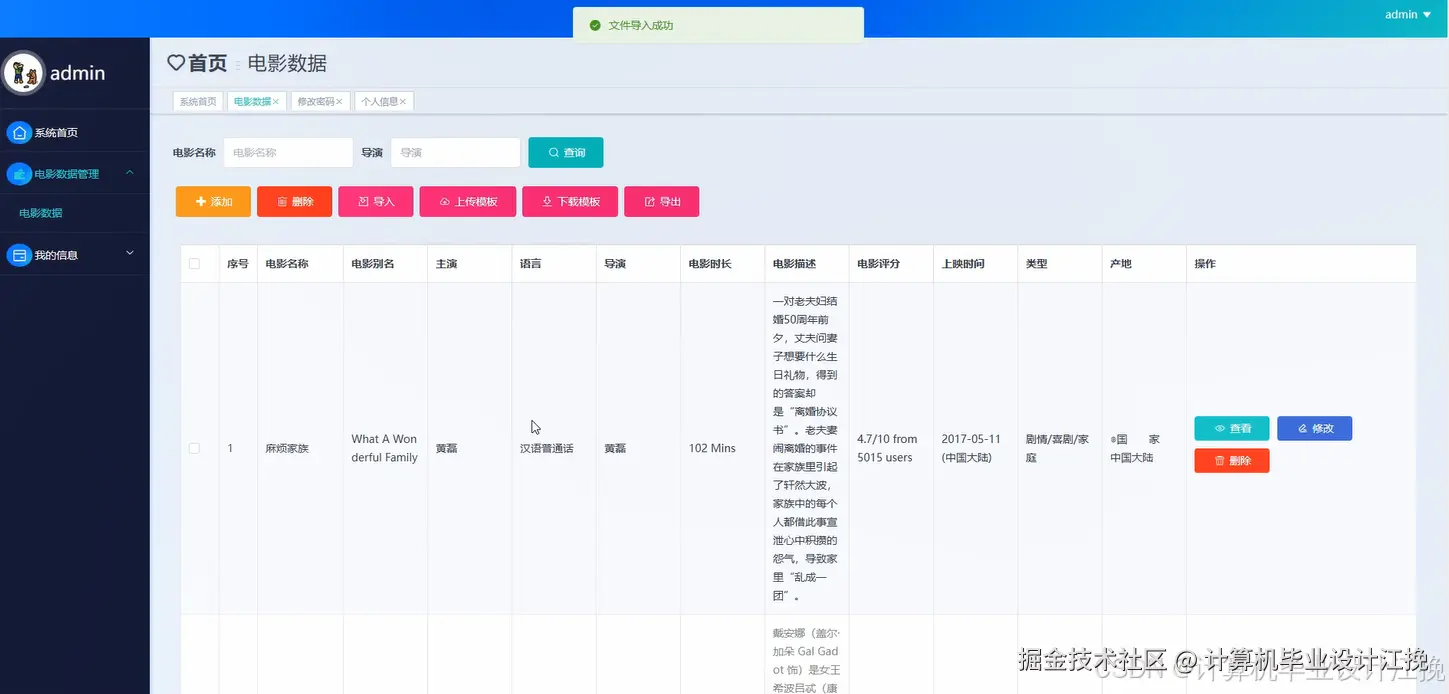The width and height of the screenshot is (1449, 694).
Task: View details of 麻烦家族 with 查看
Action: (x=1232, y=428)
